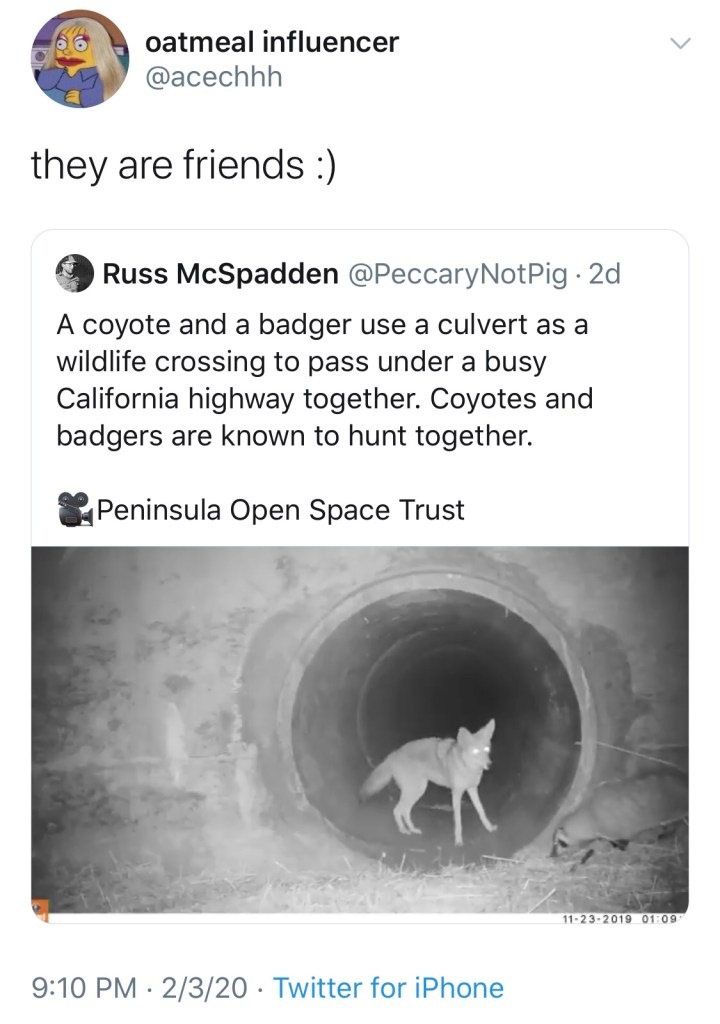Screen dimensions: 720x1024
Task: Click the dark culvert opening above the coyote
Action: [x=440, y=660]
